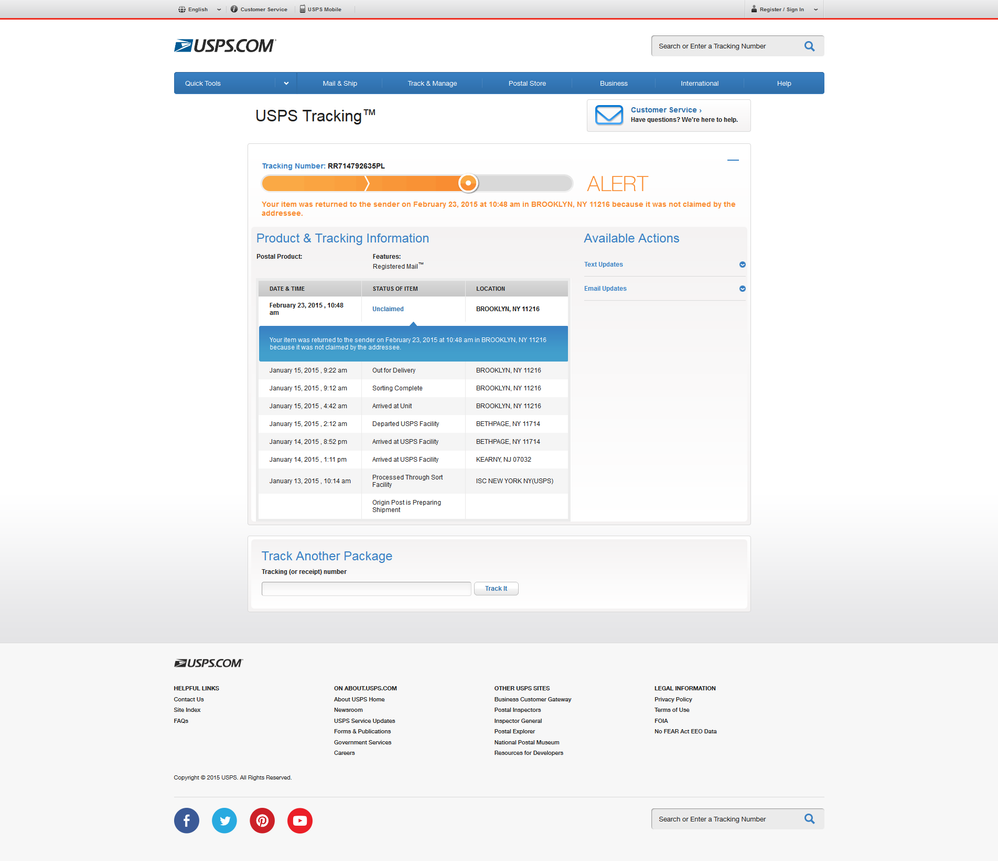Open the English language dropdown

(199, 9)
